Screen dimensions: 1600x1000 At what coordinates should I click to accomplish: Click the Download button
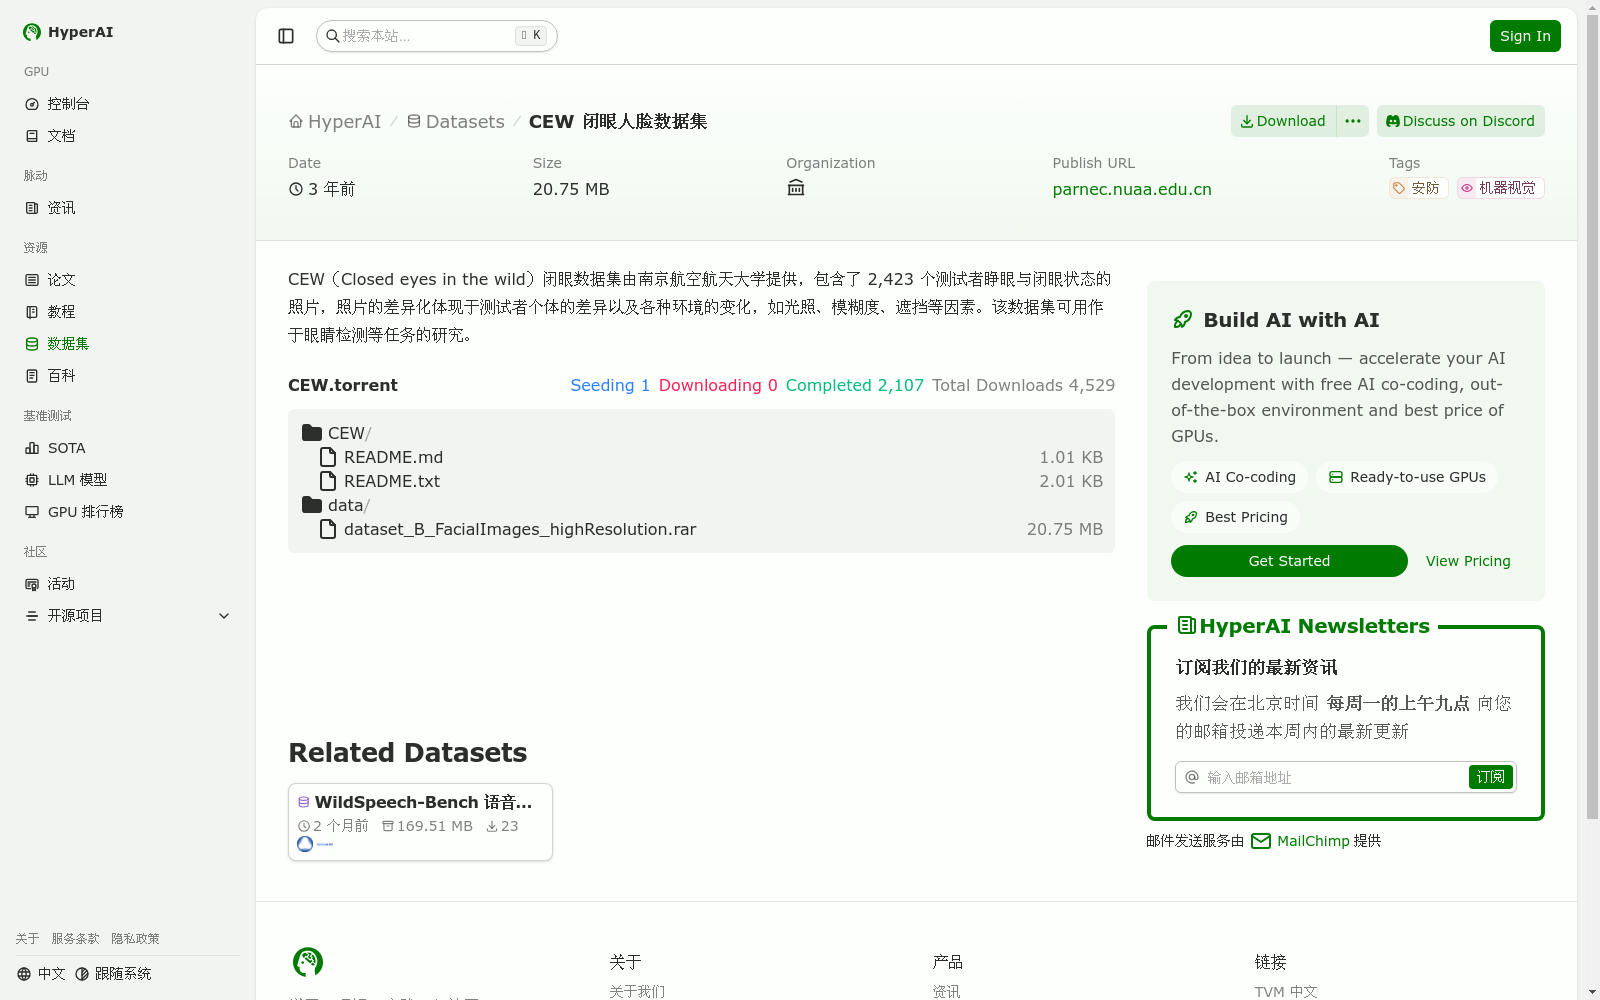[x=1283, y=121]
